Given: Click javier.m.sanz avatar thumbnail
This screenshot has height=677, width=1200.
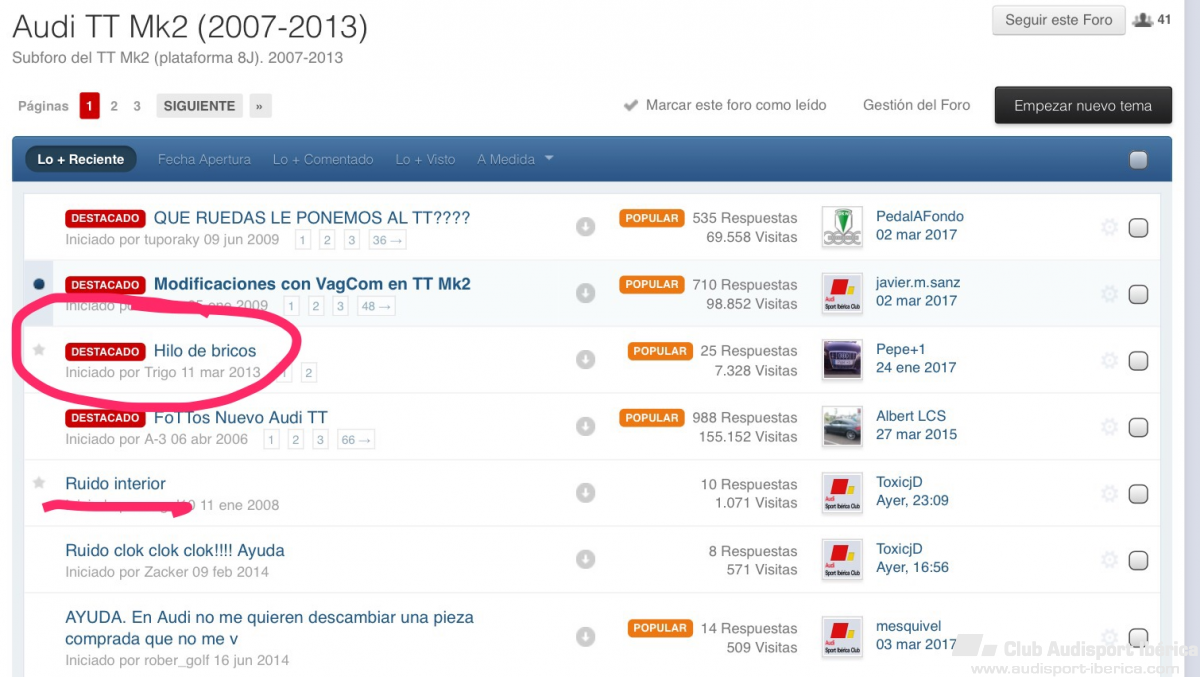Looking at the screenshot, I should tap(842, 294).
